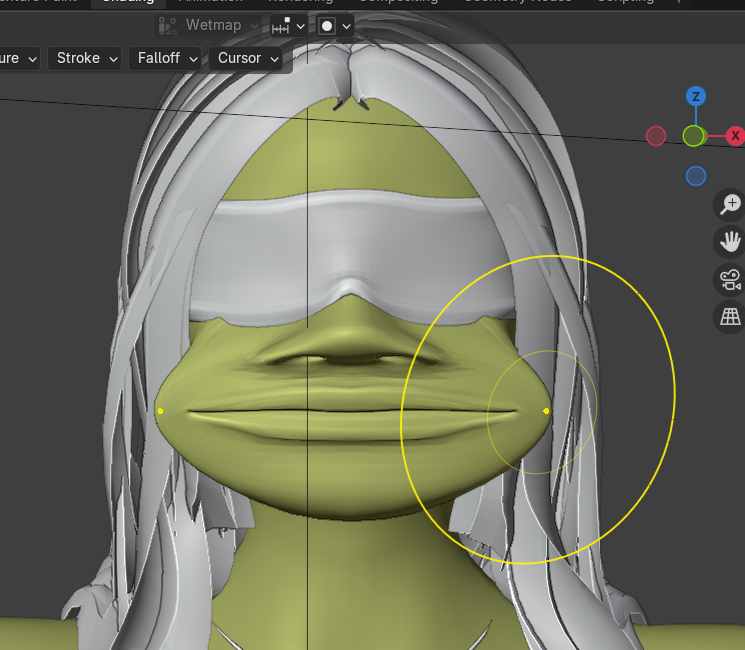The image size is (745, 650).
Task: Toggle perspective/orthographic grid icon
Action: tap(730, 317)
